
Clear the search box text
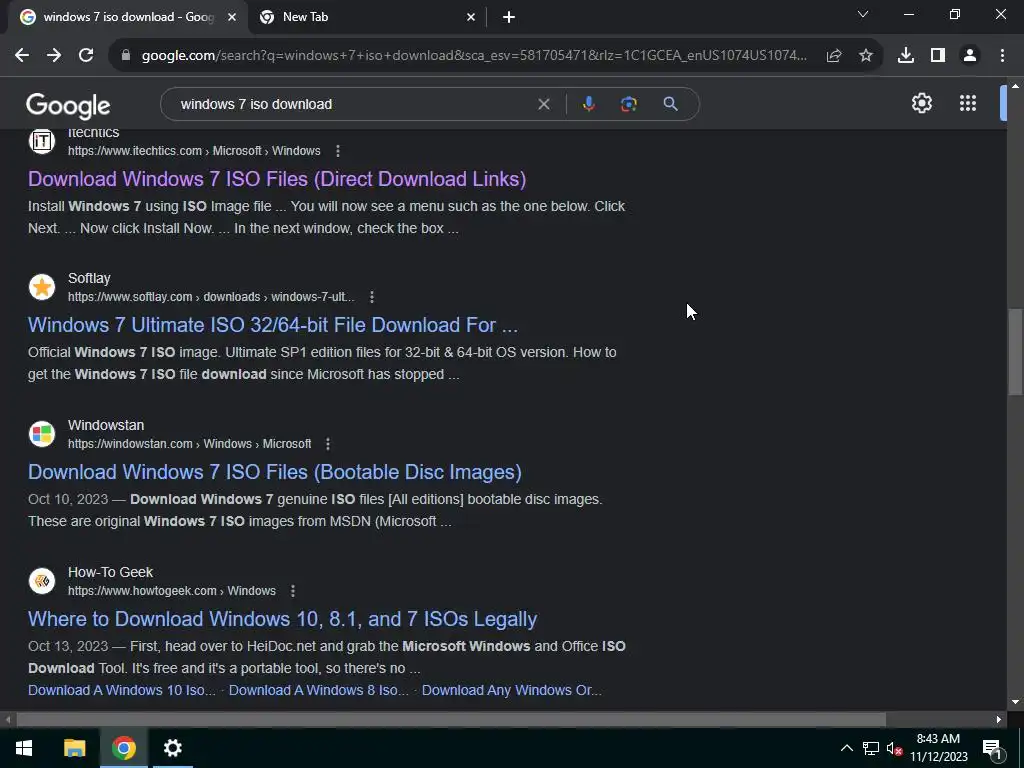pos(543,104)
